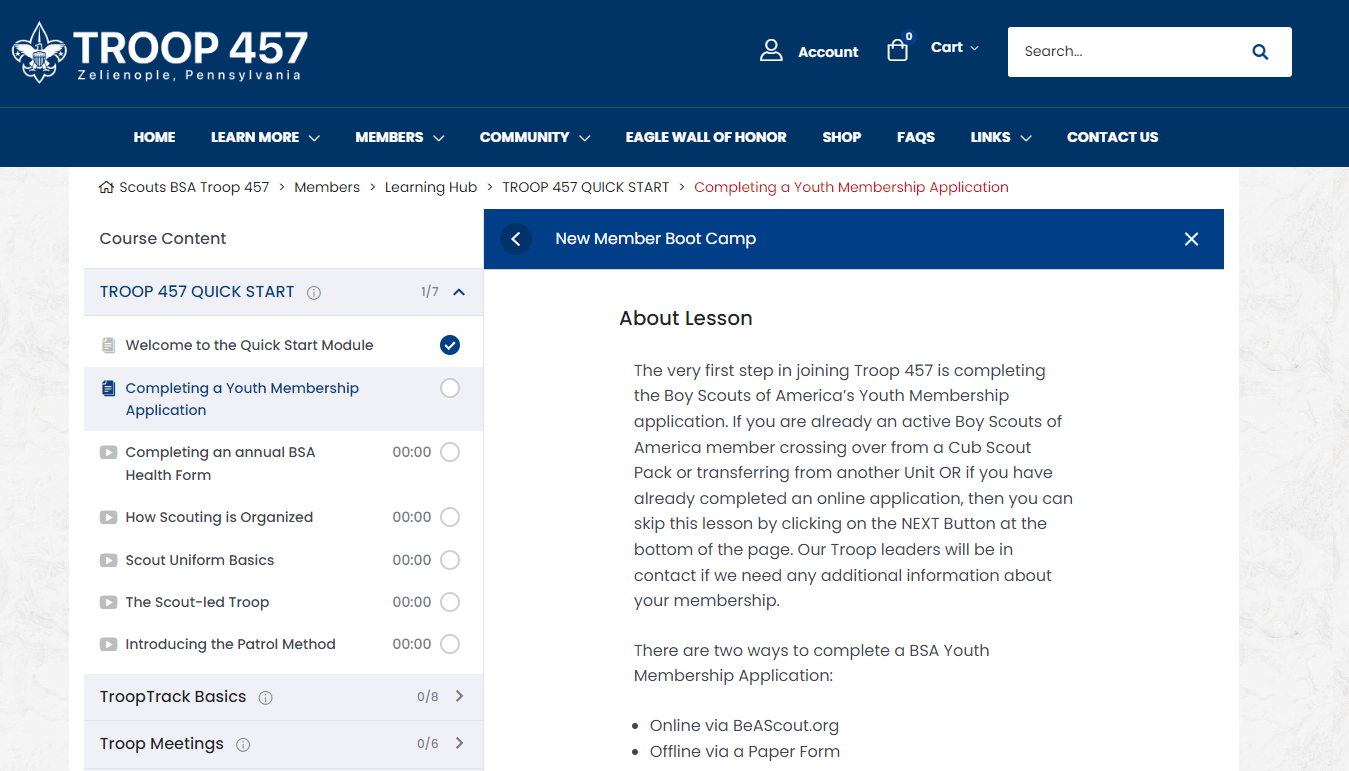Click the search magnifier icon
The image size is (1349, 771).
[x=1260, y=52]
